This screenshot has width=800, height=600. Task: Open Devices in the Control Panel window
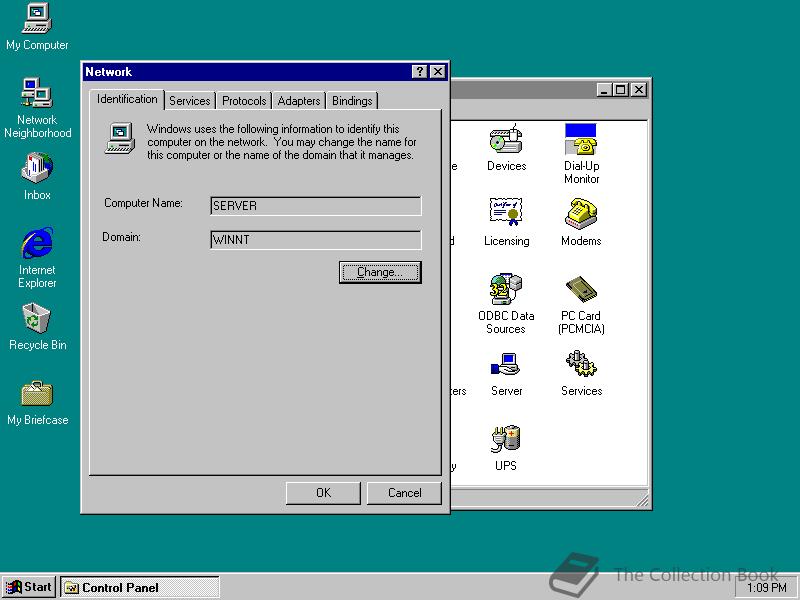506,148
